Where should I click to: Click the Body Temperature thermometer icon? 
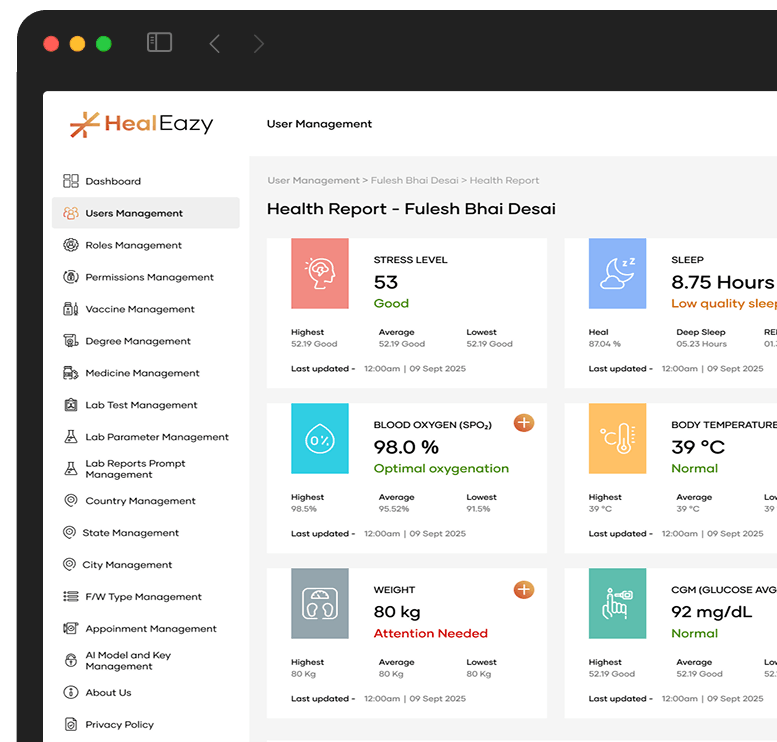(x=617, y=438)
